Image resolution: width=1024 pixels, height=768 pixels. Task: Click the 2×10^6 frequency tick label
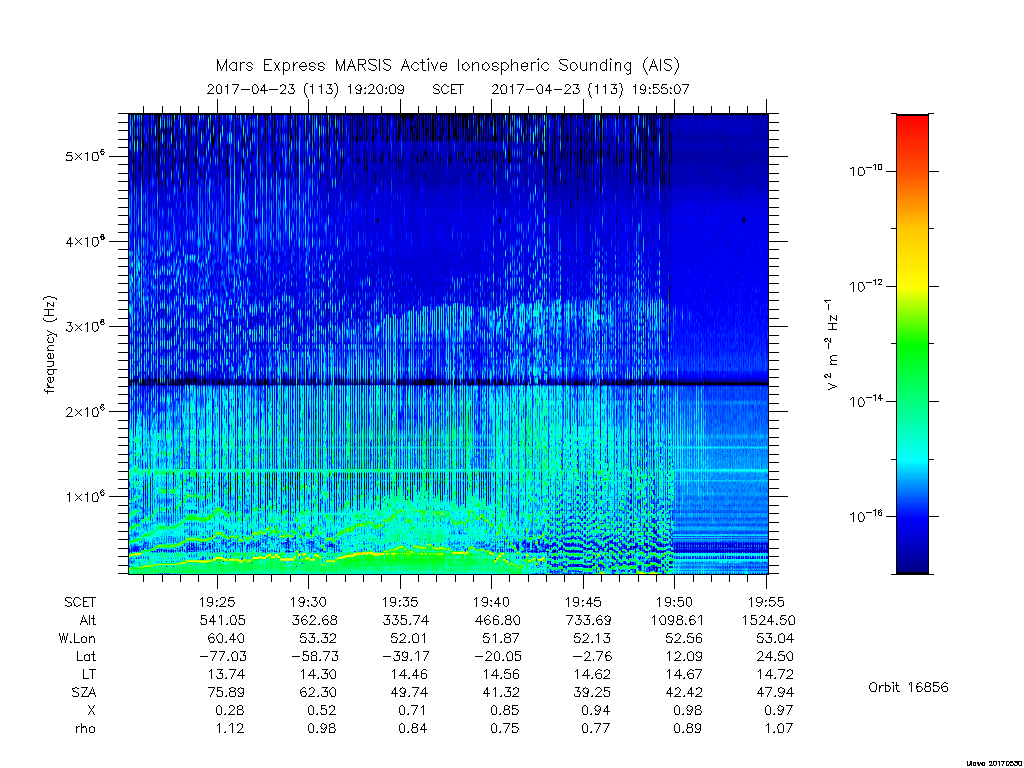click(x=85, y=411)
